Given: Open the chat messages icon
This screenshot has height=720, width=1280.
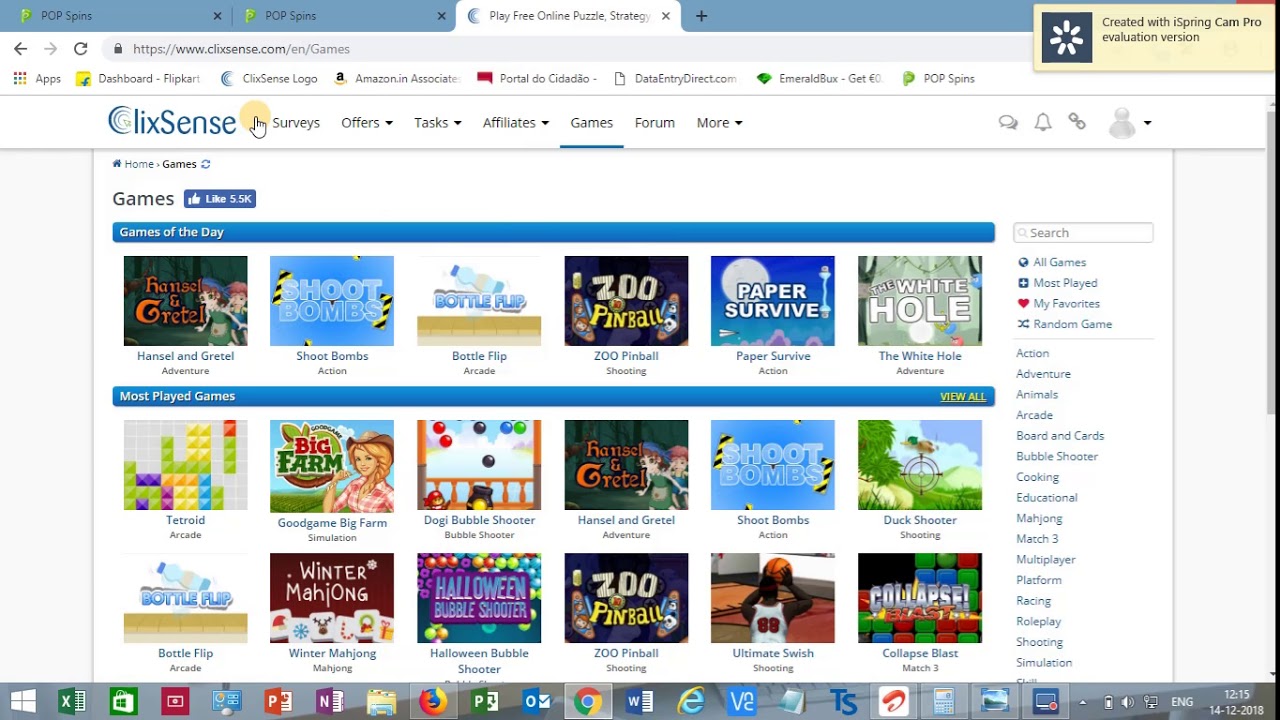Looking at the screenshot, I should coord(1008,122).
